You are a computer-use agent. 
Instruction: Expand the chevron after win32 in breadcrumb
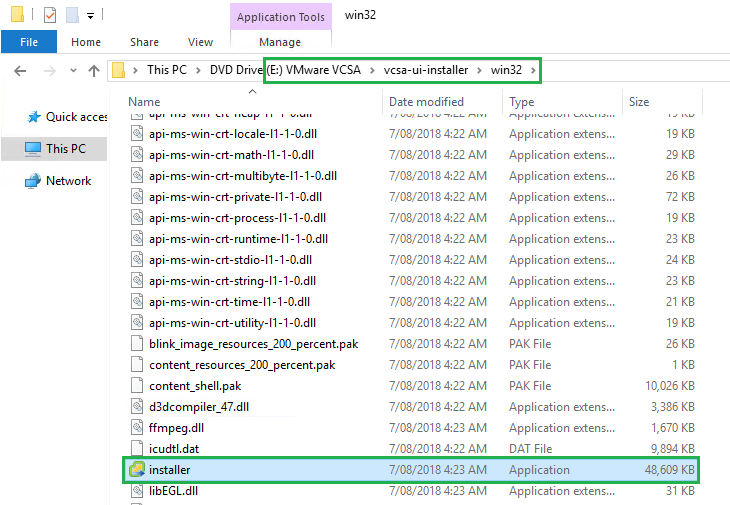[533, 70]
